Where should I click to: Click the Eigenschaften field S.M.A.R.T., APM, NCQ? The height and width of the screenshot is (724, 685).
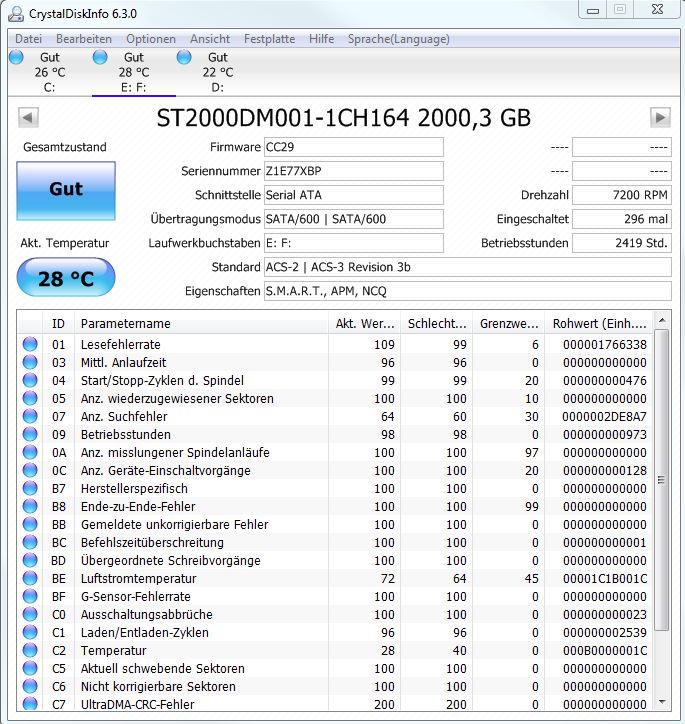468,291
